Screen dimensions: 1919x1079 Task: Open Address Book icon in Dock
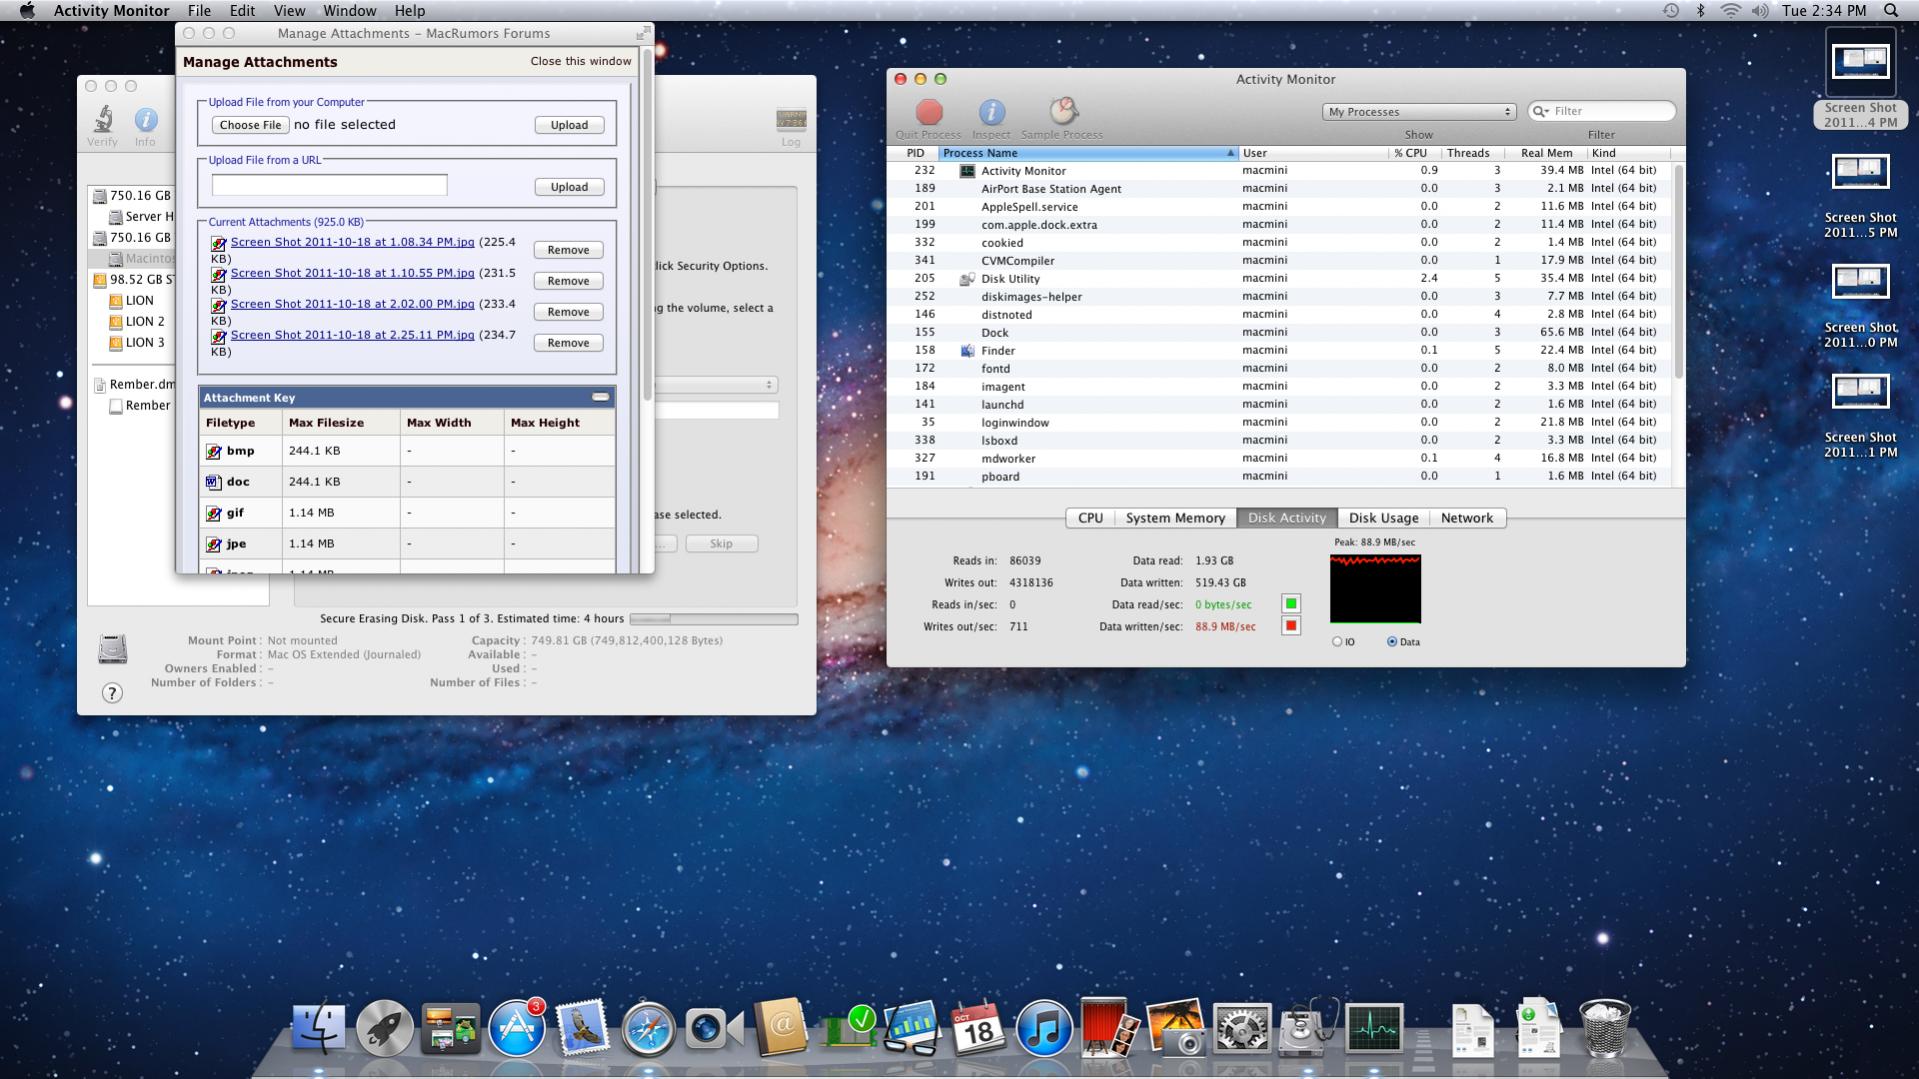(781, 1027)
